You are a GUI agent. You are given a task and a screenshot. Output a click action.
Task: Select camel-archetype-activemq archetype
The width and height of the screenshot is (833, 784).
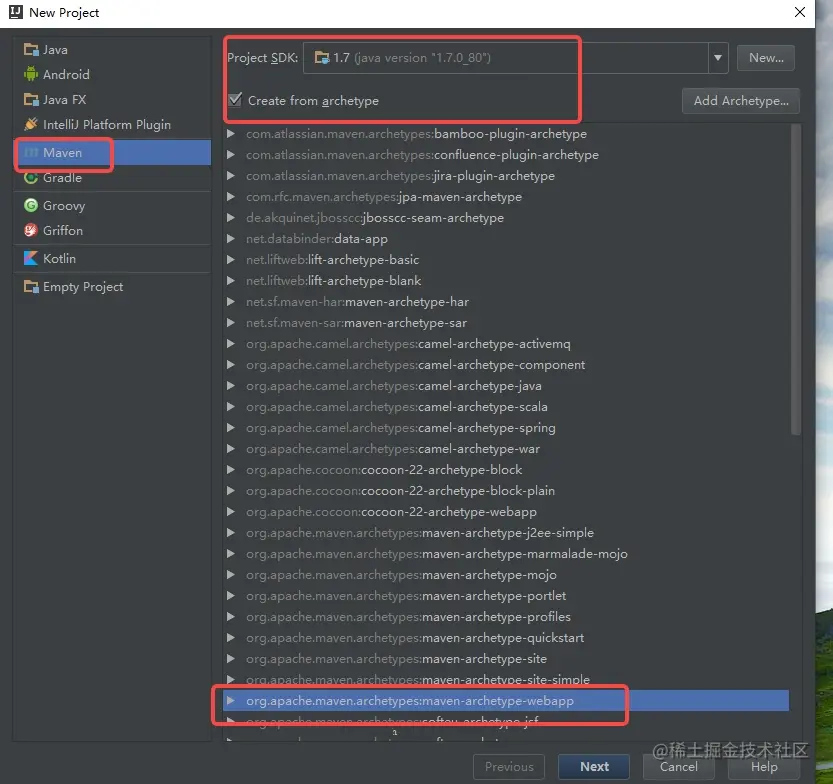pyautogui.click(x=506, y=344)
